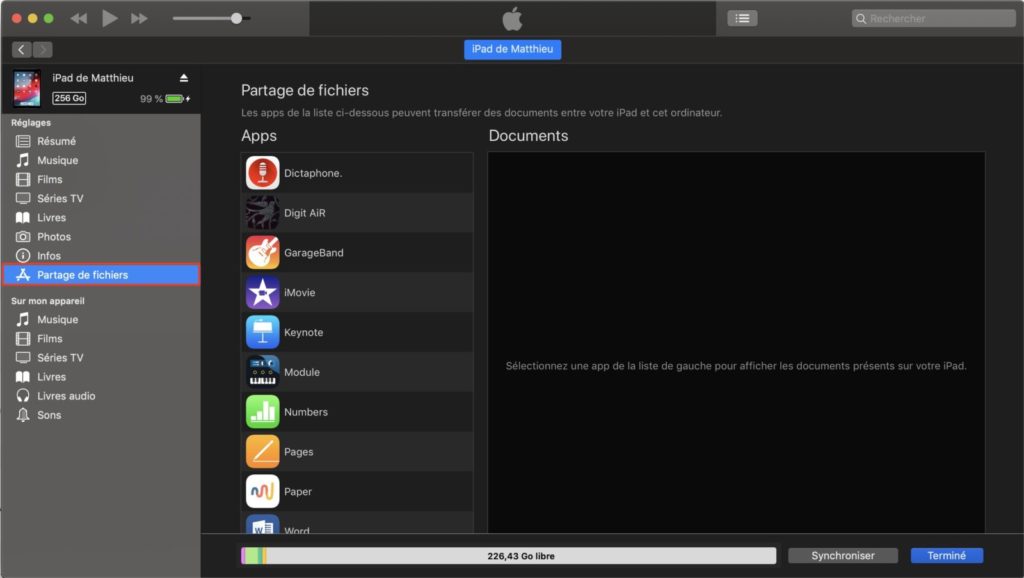
Task: Choose the Paper app icon
Action: coord(262,491)
